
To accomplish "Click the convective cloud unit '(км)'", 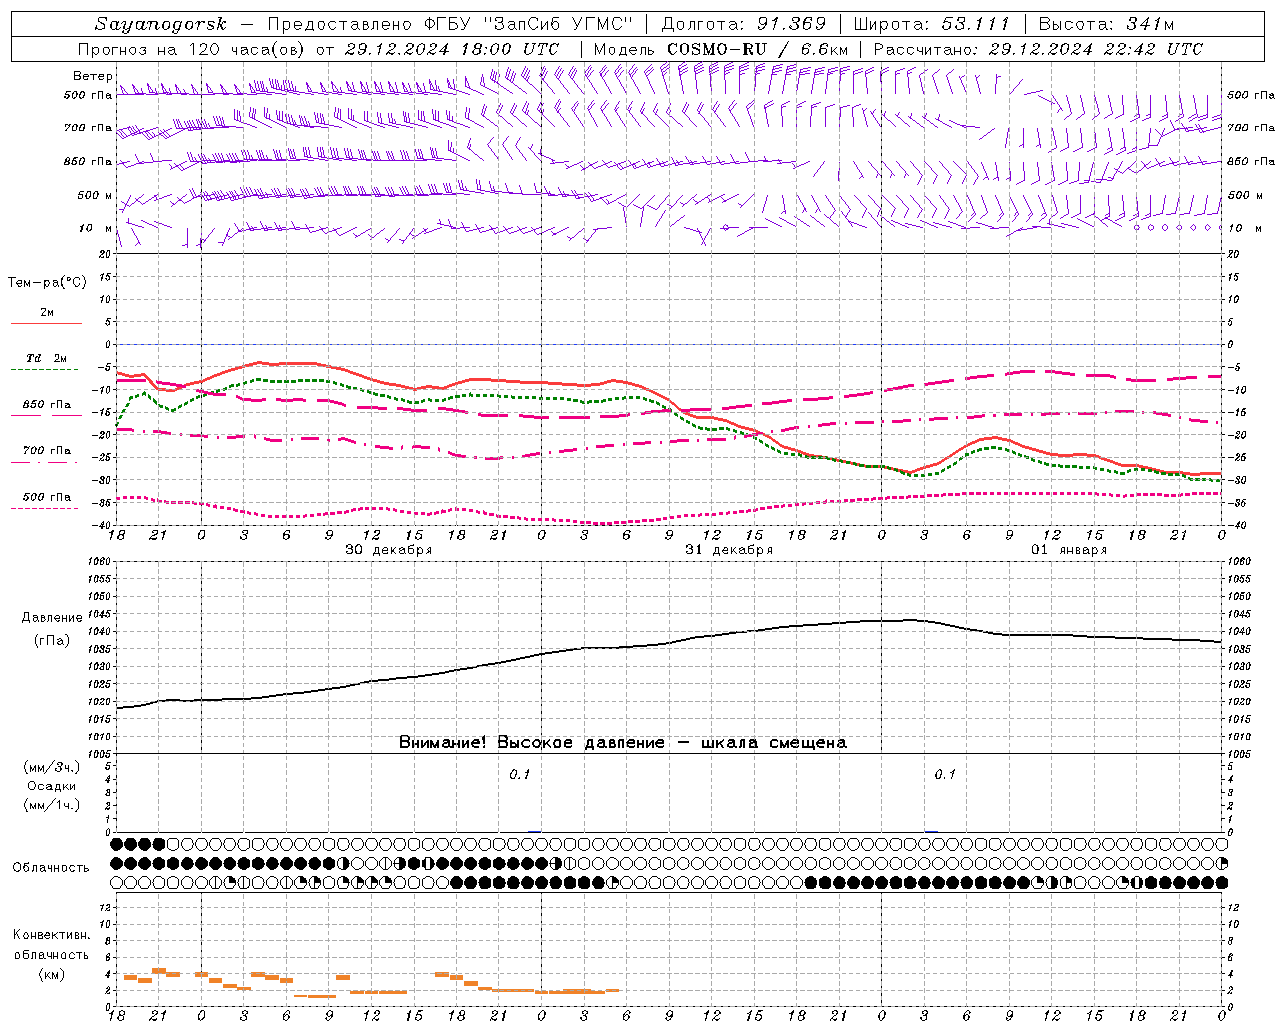I will tap(51, 974).
